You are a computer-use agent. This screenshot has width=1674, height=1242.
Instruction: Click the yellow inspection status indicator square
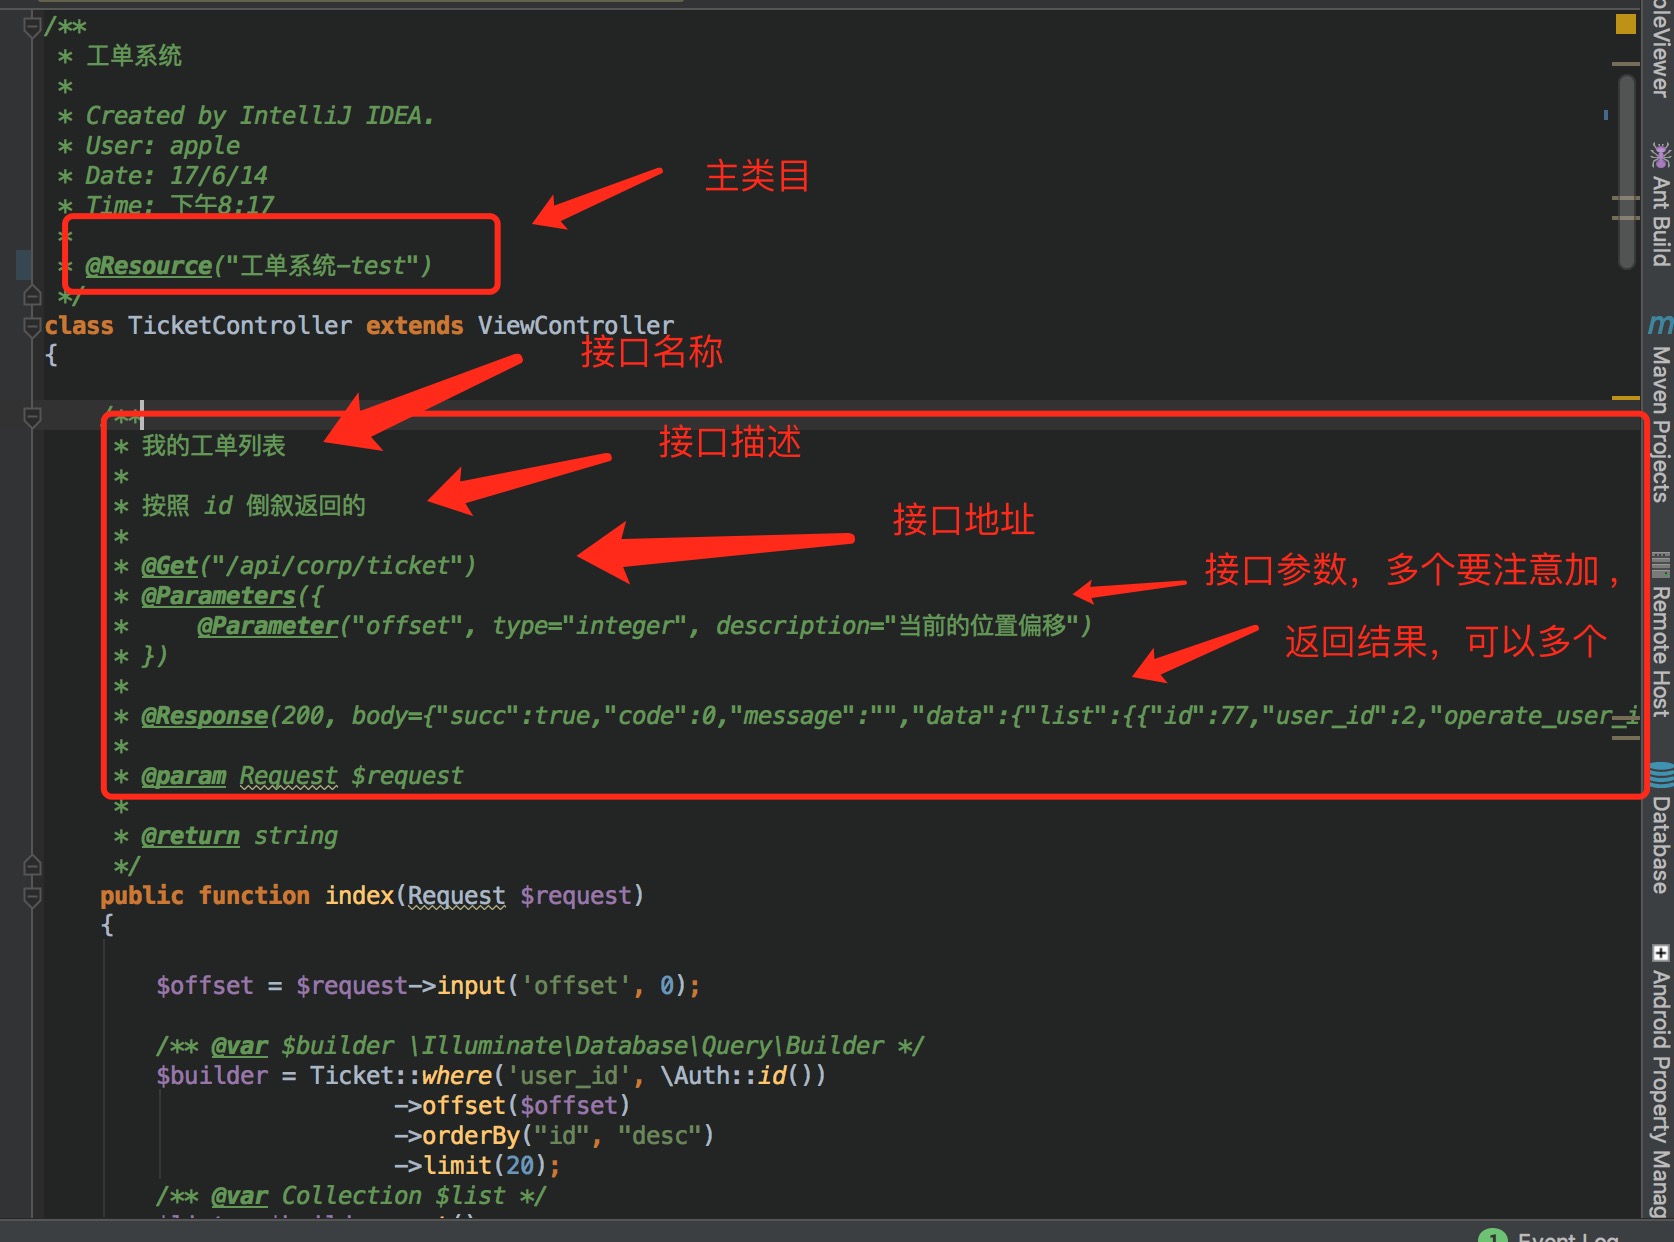point(1626,24)
